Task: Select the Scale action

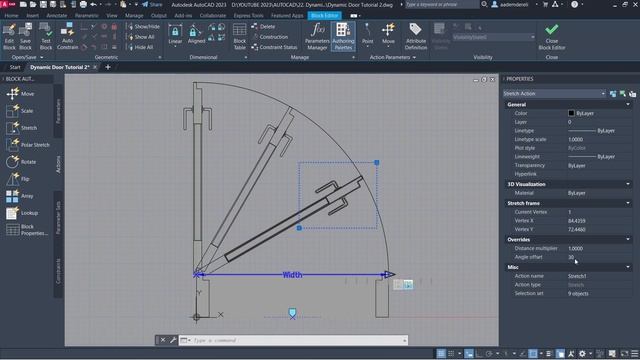Action: [20, 111]
